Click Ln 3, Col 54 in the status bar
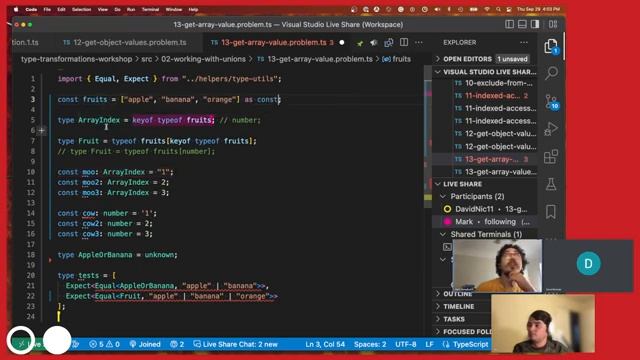This screenshot has height=360, width=640. coord(325,344)
